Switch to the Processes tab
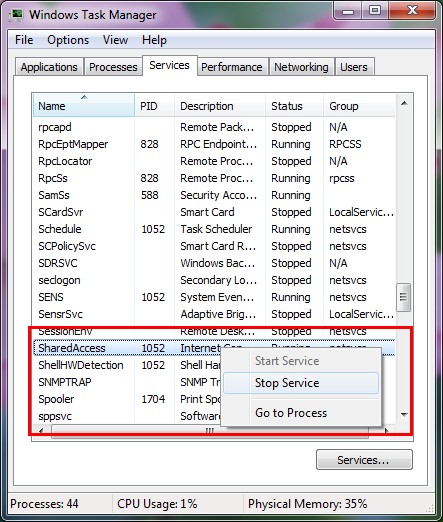 tap(113, 67)
